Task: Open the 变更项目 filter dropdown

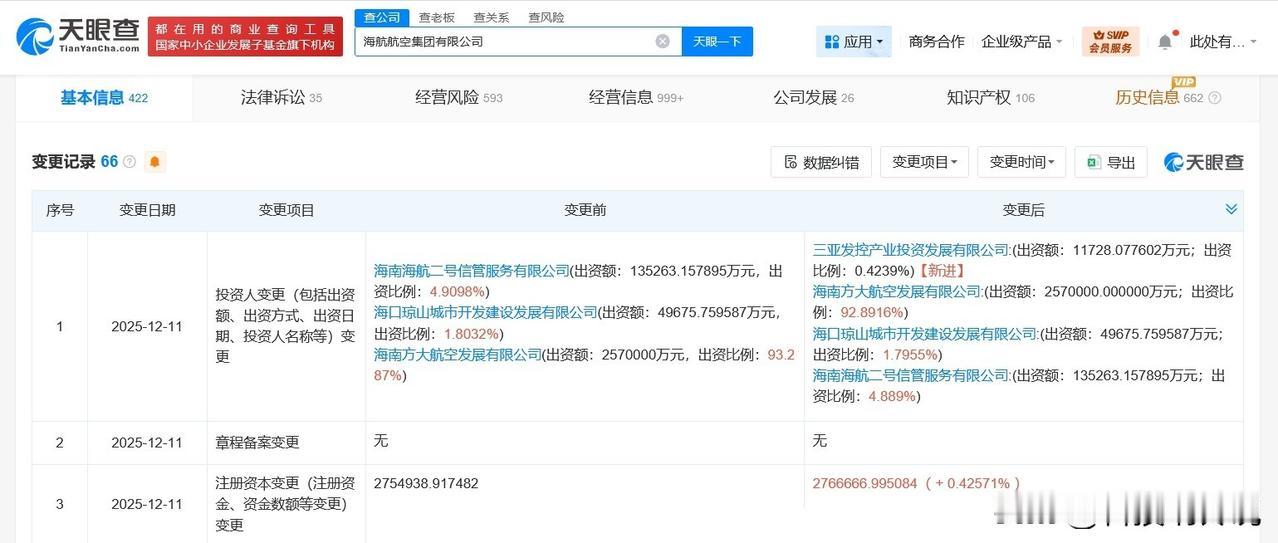Action: coord(924,162)
